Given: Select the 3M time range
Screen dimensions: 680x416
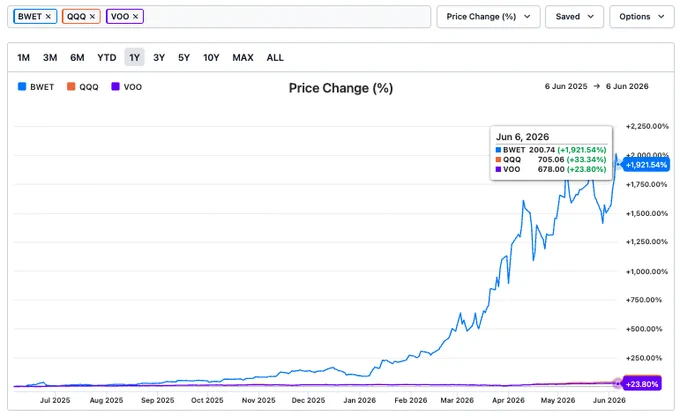Looking at the screenshot, I should [50, 57].
